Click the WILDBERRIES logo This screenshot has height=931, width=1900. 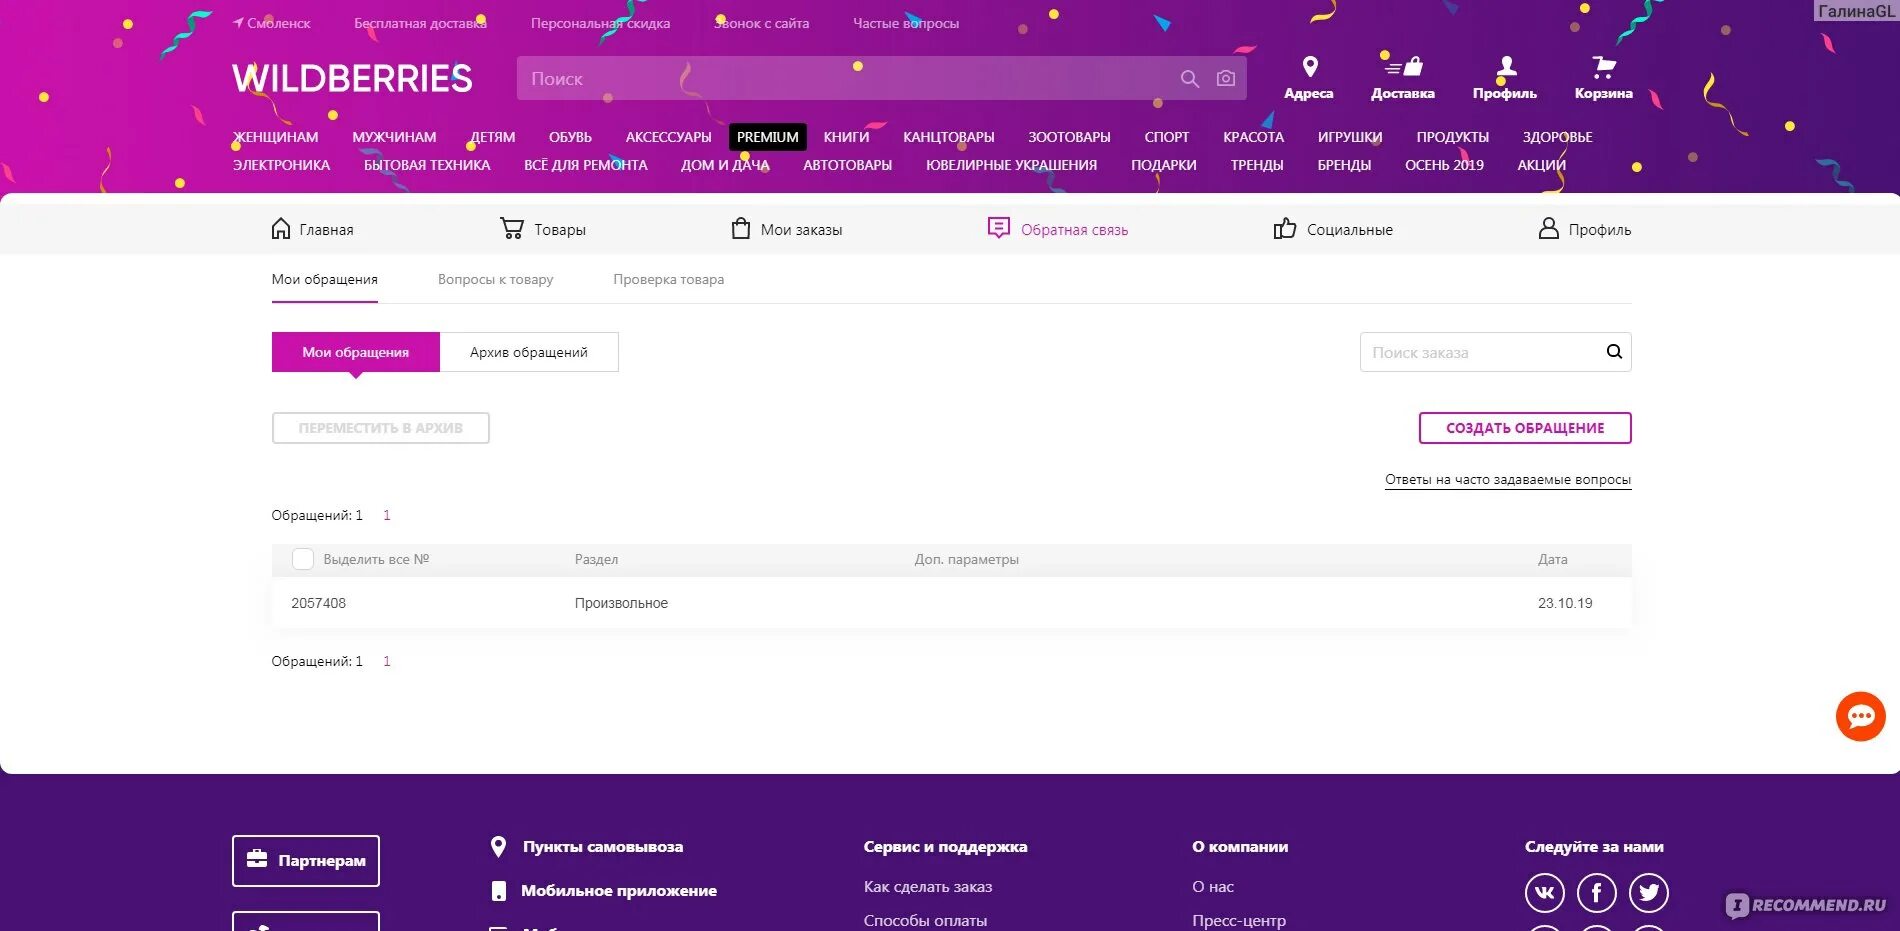(352, 78)
